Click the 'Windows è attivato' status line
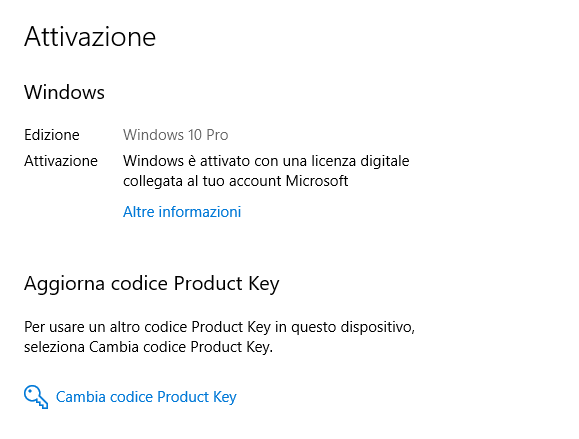The height and width of the screenshot is (439, 579). pos(266,161)
